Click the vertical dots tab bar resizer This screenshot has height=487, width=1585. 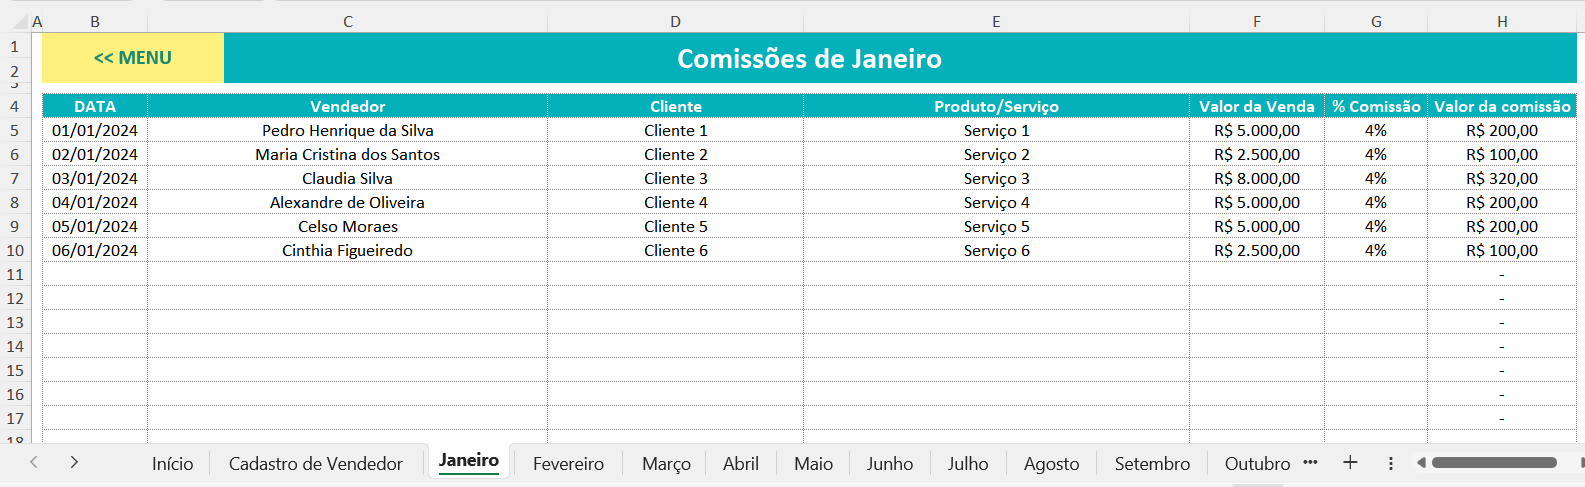pyautogui.click(x=1391, y=463)
